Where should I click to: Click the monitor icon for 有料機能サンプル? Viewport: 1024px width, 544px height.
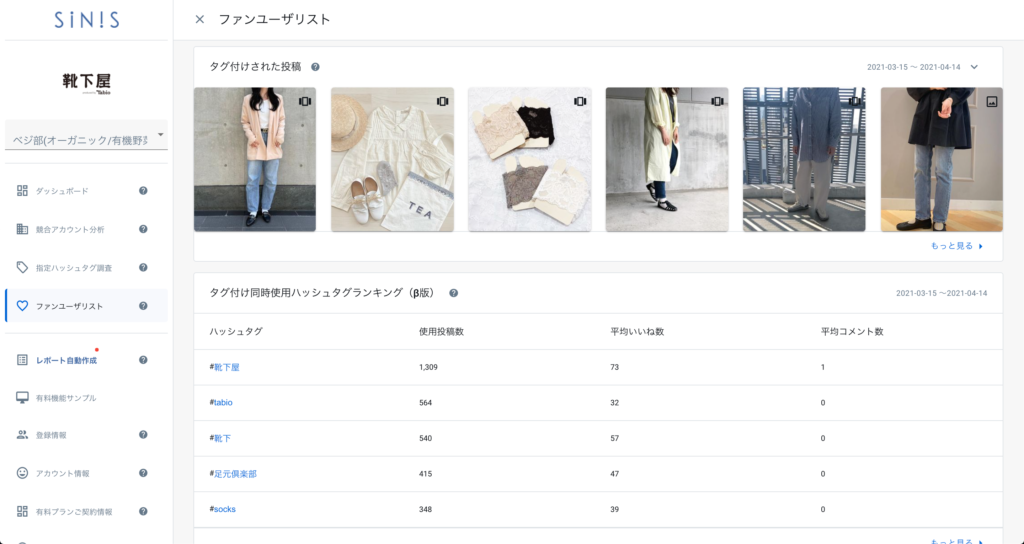coord(22,398)
